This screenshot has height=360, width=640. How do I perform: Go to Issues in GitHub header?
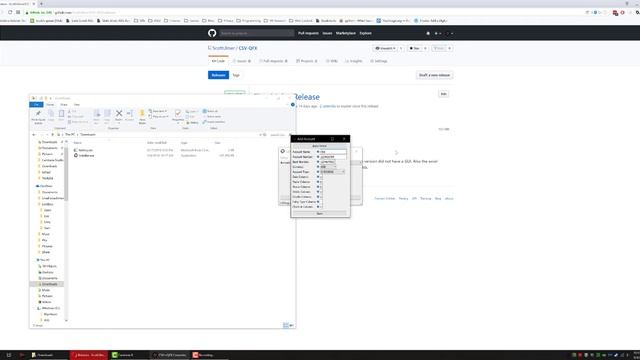pos(327,33)
